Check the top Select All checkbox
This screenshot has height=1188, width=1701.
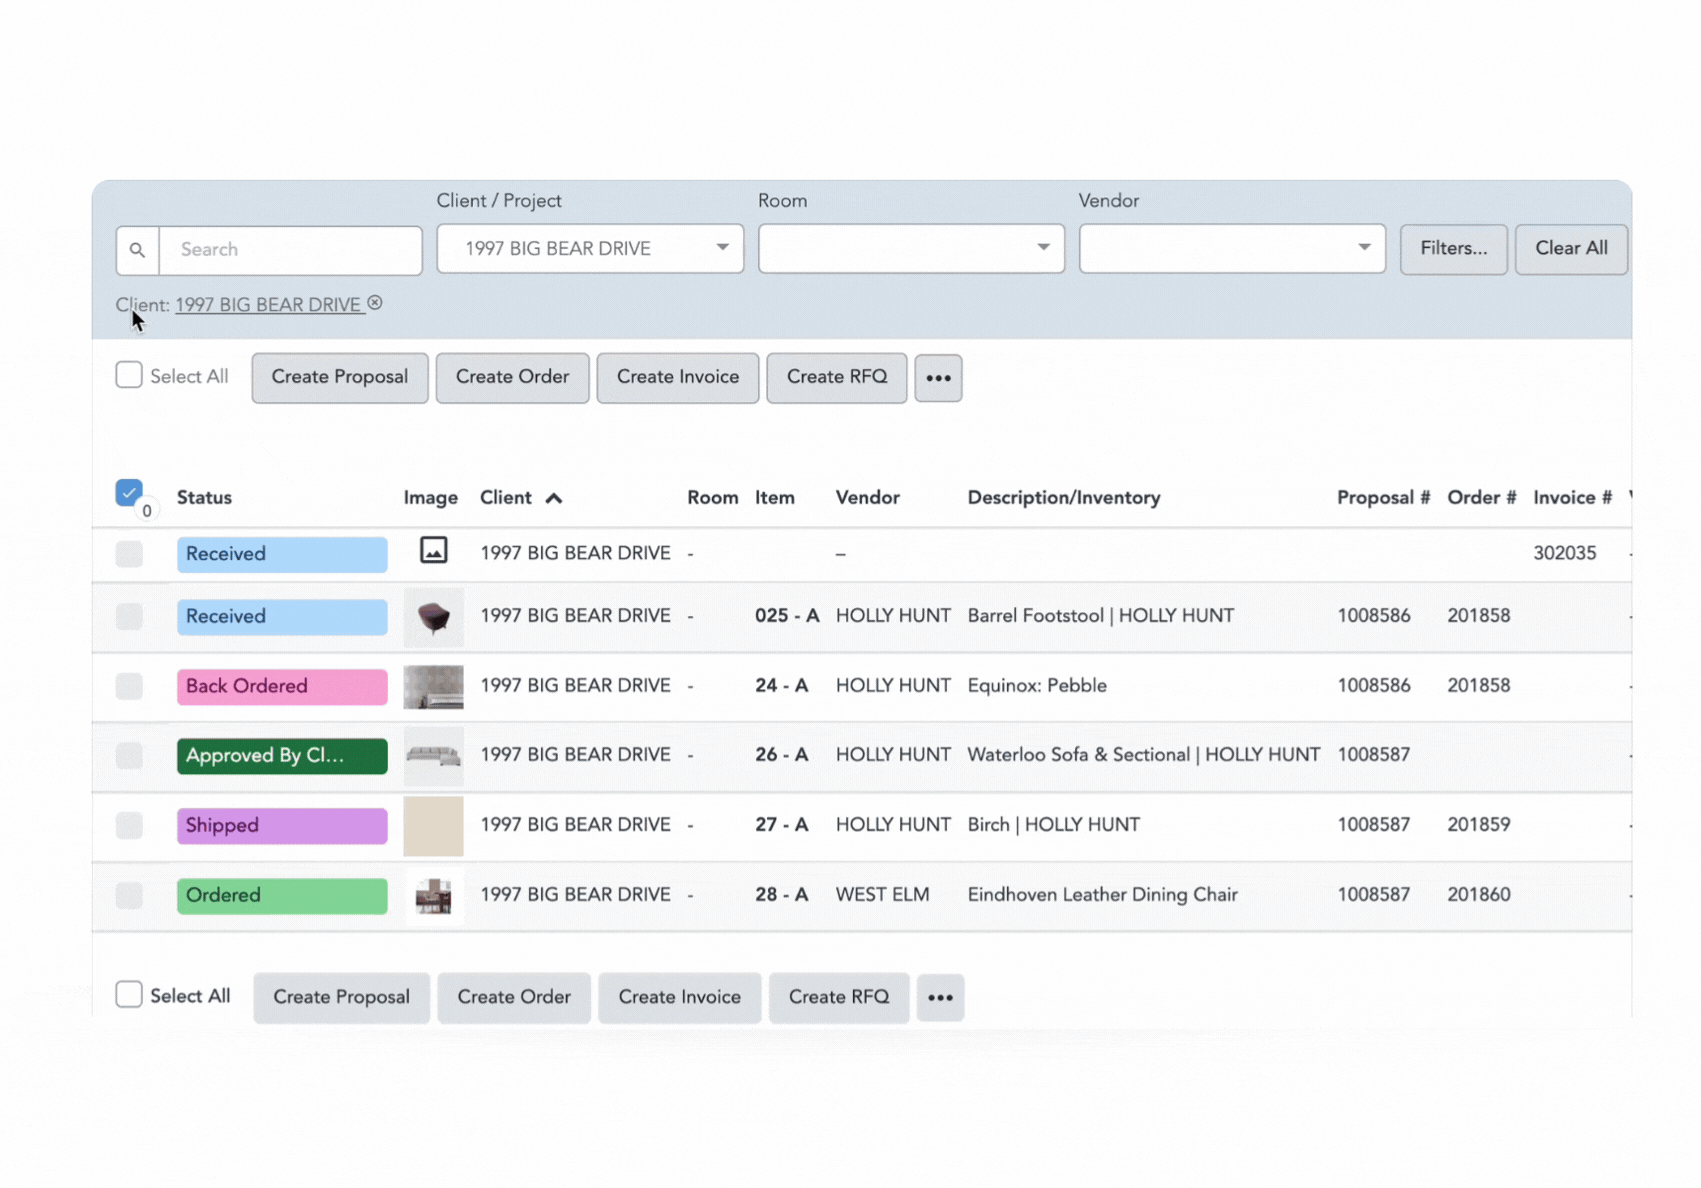(x=129, y=376)
